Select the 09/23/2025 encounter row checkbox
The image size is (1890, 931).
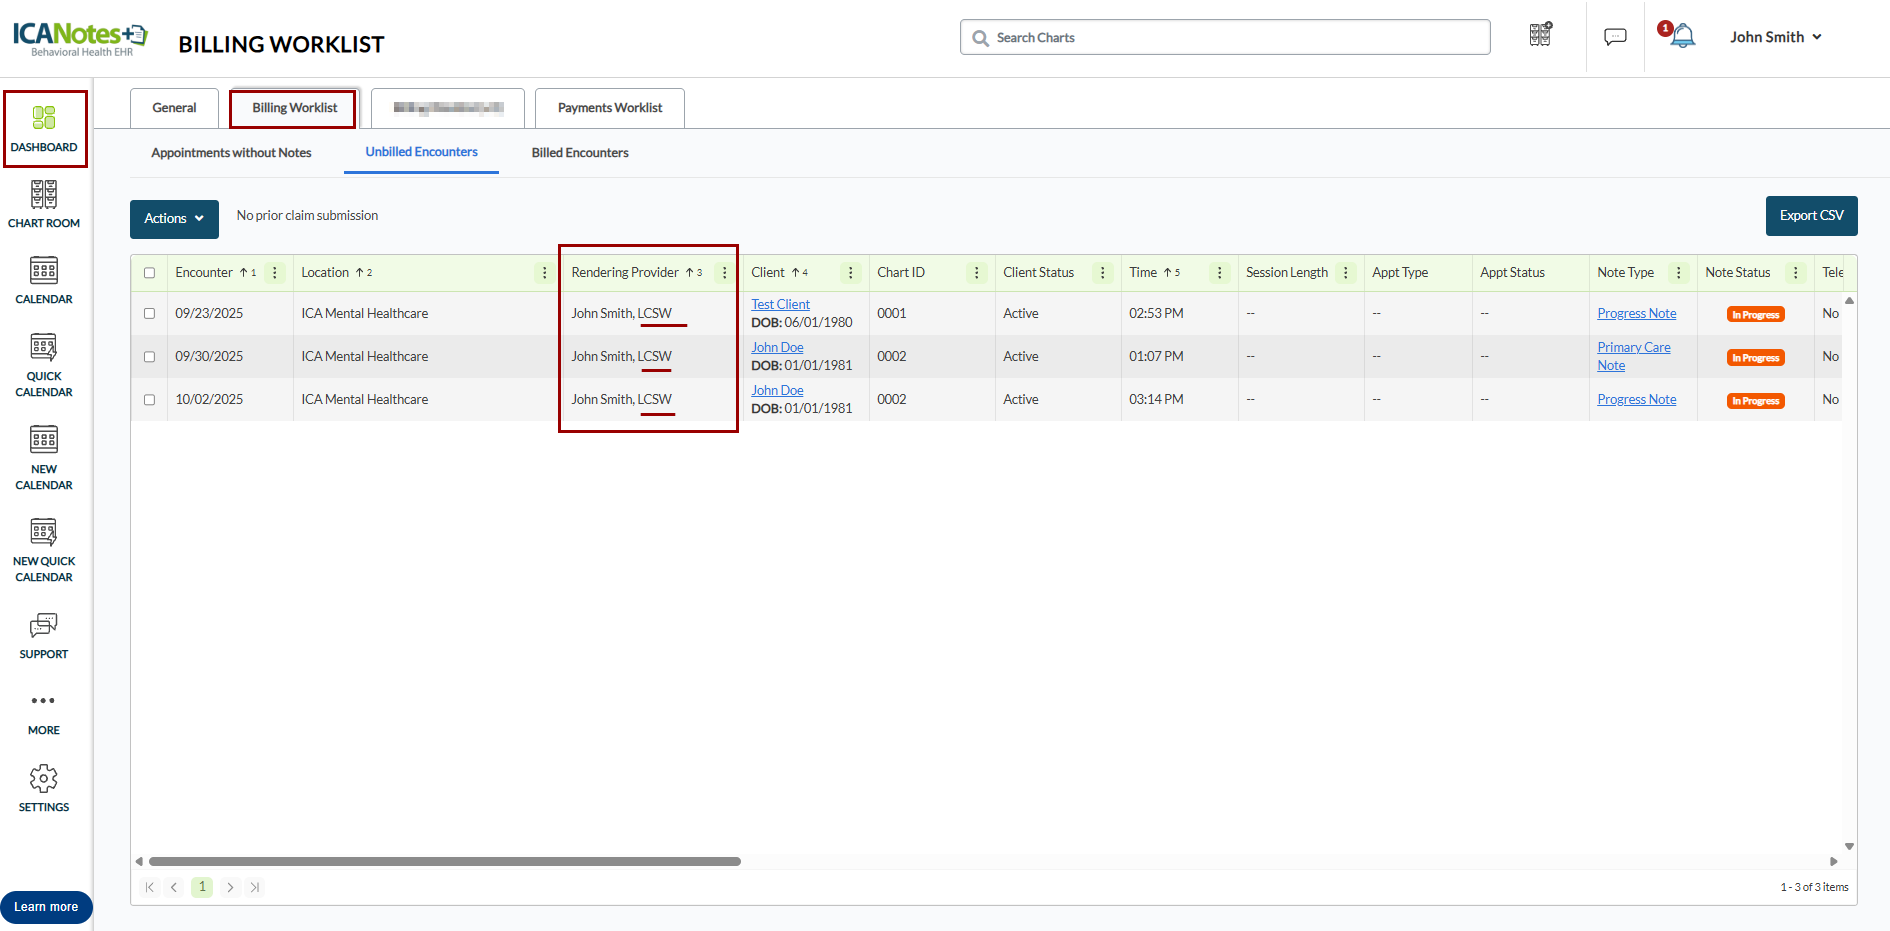[x=150, y=314]
